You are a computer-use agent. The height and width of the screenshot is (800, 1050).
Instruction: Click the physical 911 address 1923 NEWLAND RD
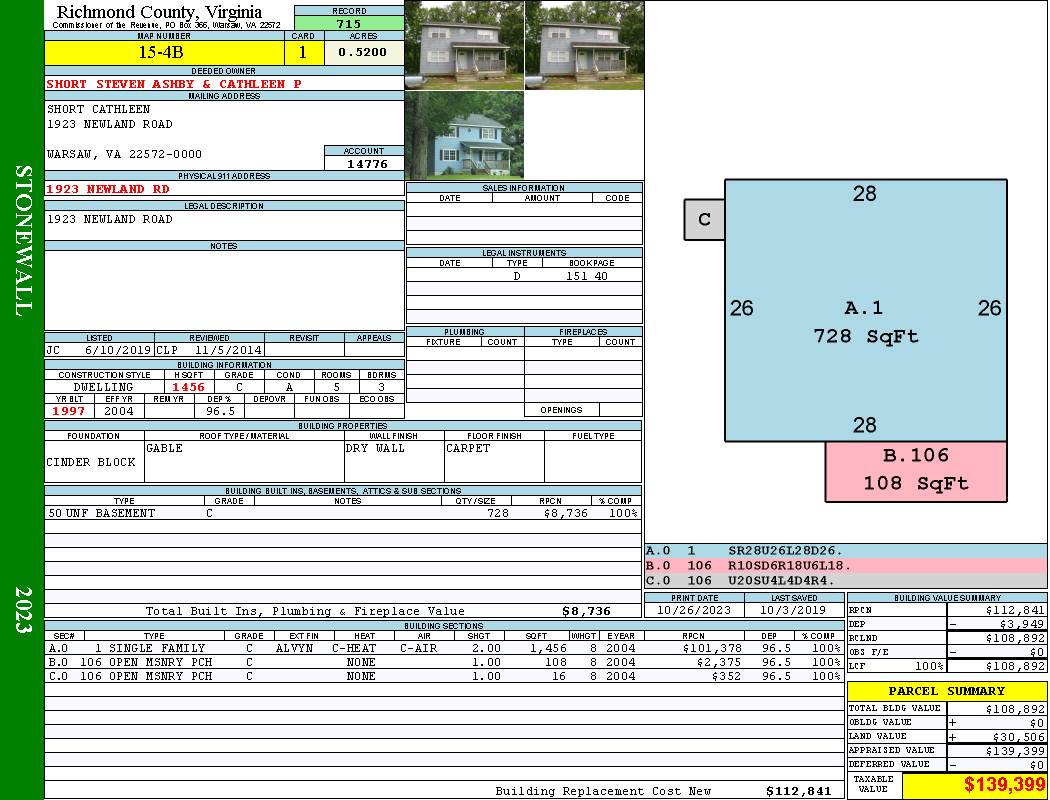[108, 188]
